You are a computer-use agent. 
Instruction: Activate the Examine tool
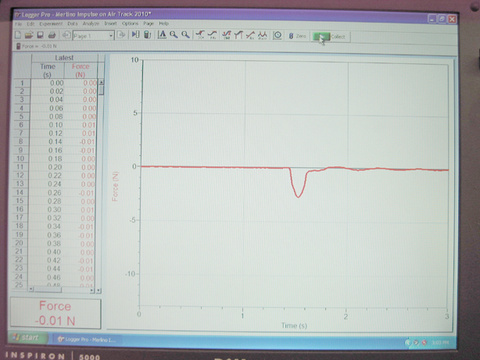pyautogui.click(x=200, y=34)
